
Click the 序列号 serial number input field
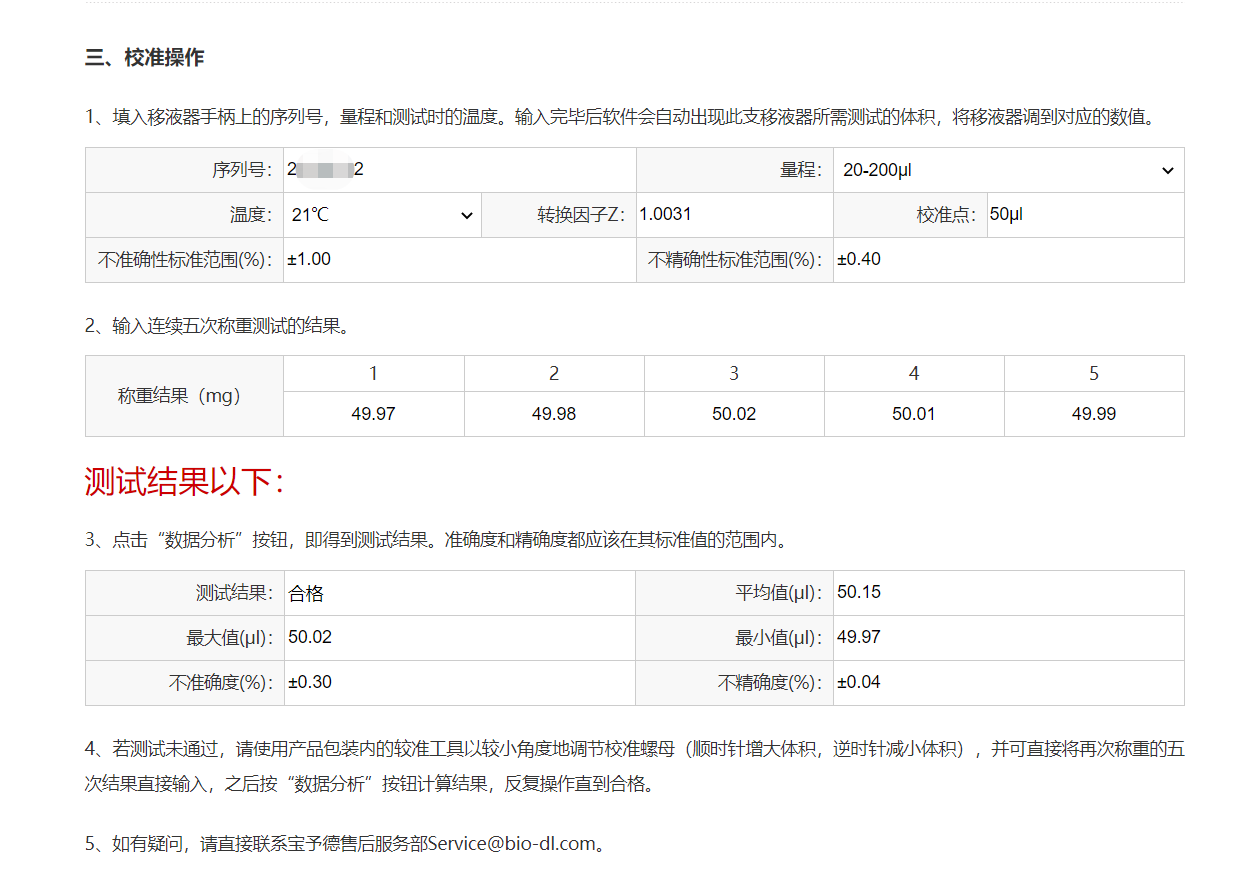point(458,170)
